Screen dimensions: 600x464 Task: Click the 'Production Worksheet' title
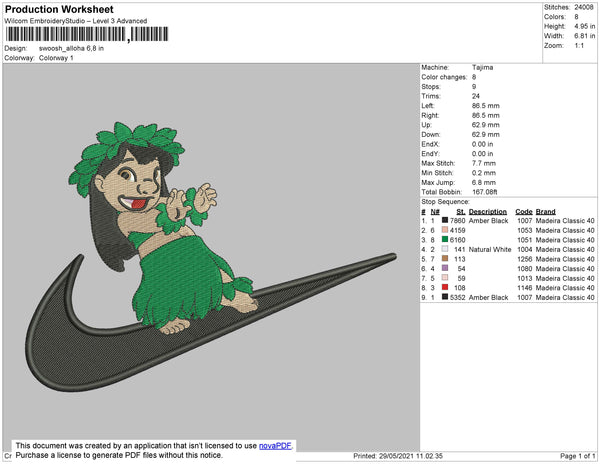point(59,10)
